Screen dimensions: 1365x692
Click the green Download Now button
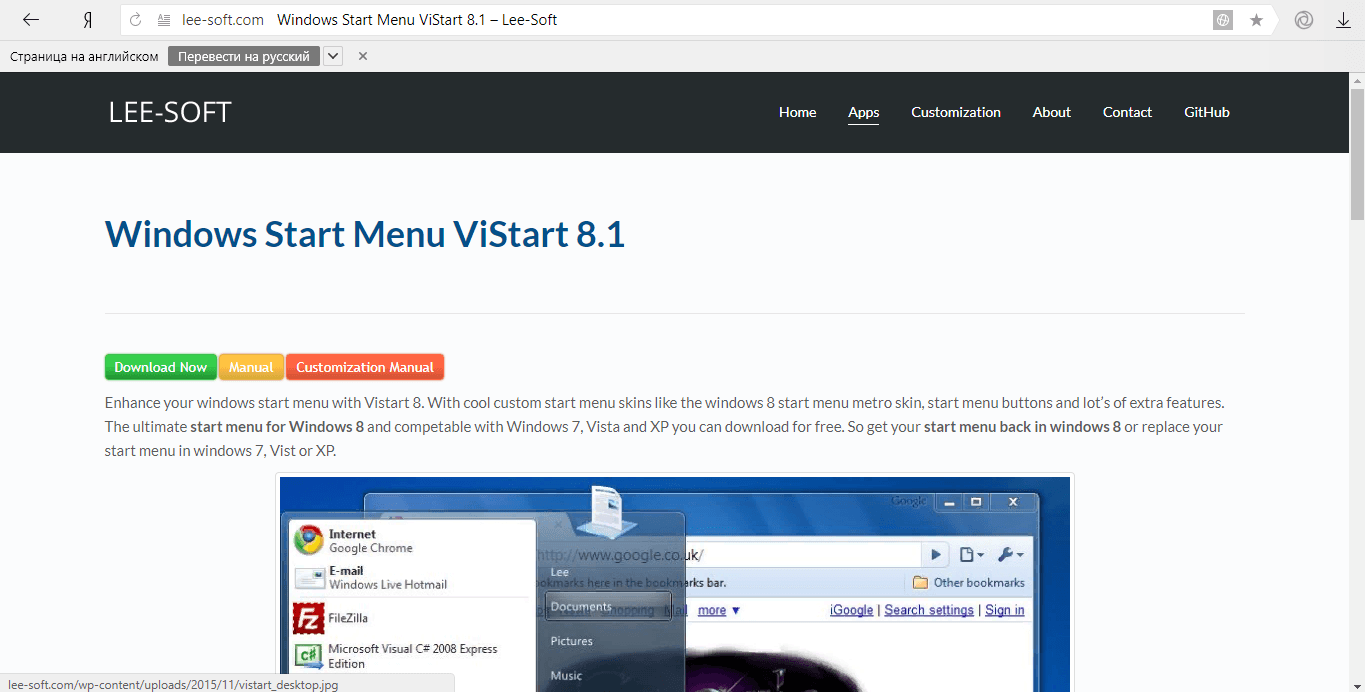point(161,367)
